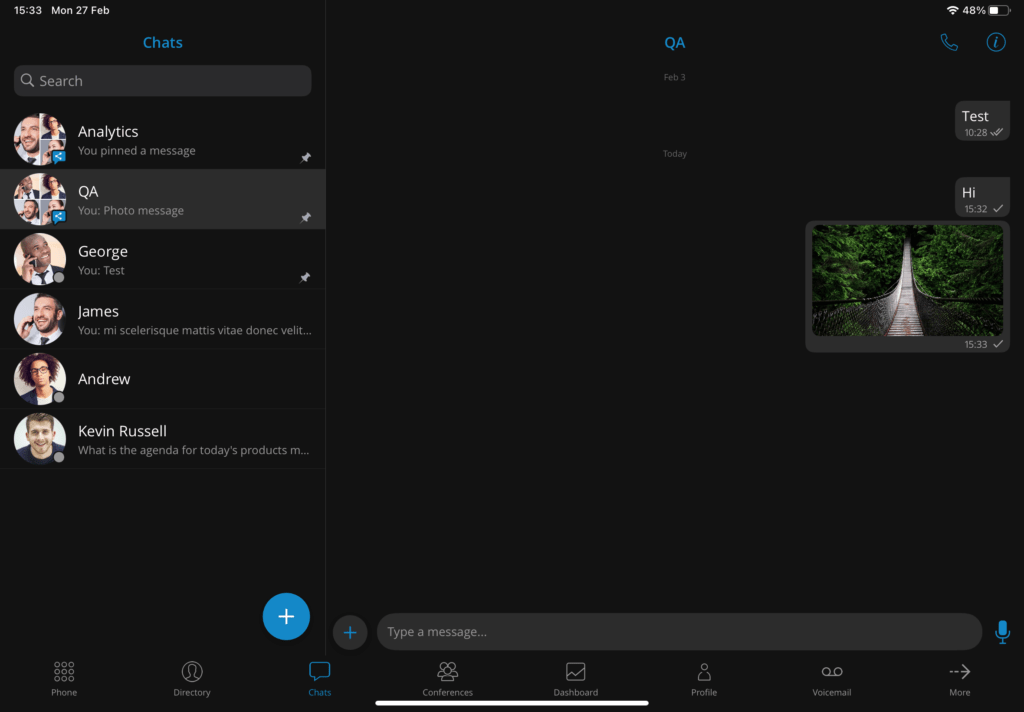The image size is (1024, 712).
Task: Click the 15:33 photo timestamp
Action: [976, 344]
